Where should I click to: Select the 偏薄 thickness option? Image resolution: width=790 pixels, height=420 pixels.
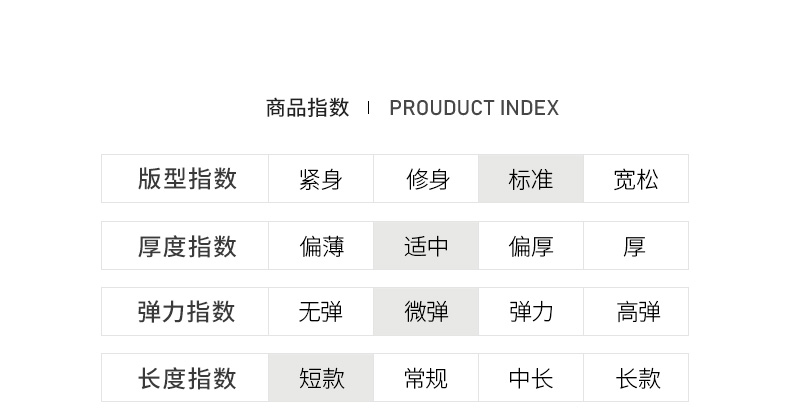pos(321,246)
